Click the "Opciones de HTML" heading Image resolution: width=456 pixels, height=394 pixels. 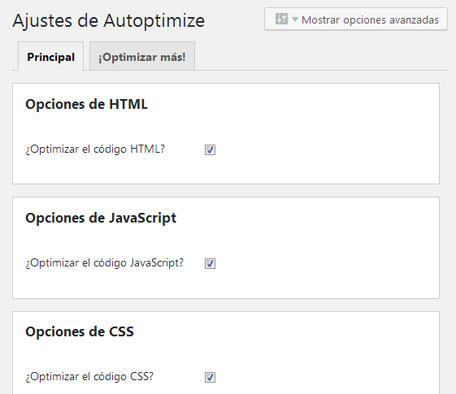tap(86, 104)
